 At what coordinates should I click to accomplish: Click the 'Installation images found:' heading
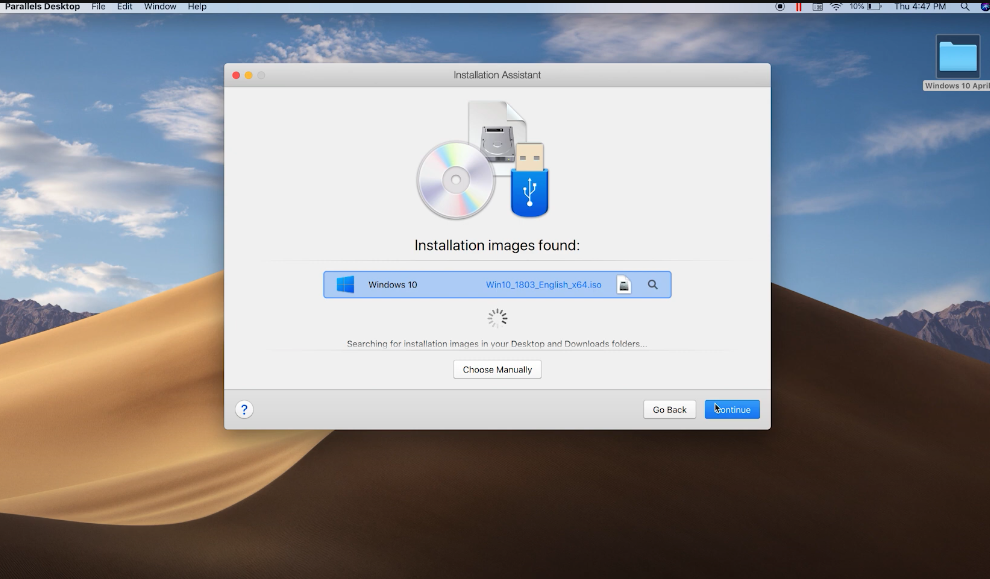pos(497,245)
